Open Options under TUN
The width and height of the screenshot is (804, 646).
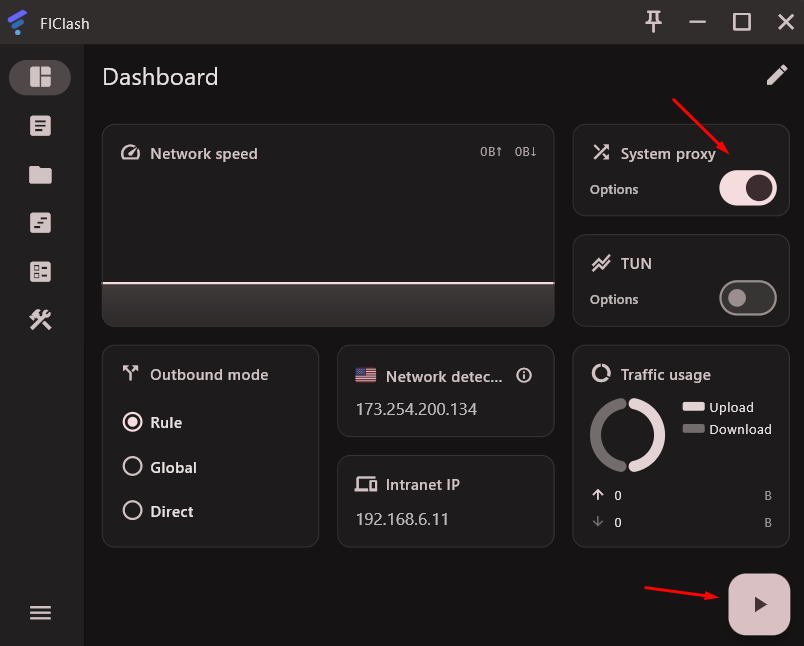[x=614, y=299]
